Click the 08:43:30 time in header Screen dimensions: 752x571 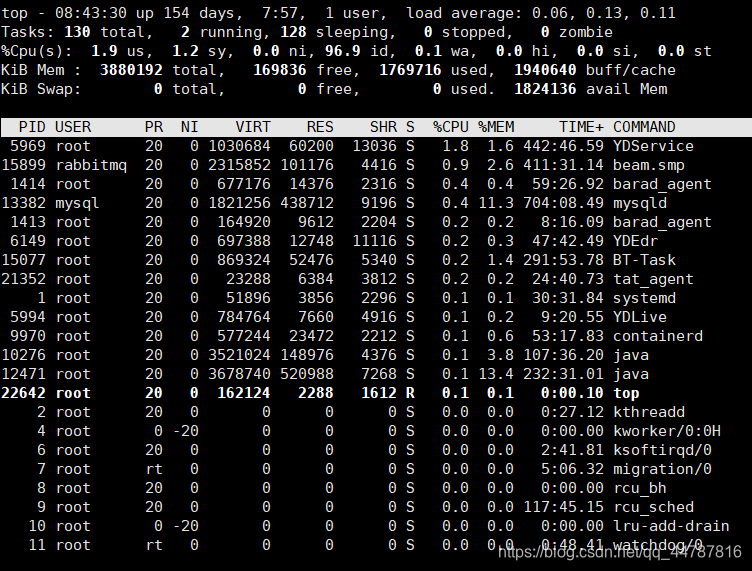click(91, 13)
